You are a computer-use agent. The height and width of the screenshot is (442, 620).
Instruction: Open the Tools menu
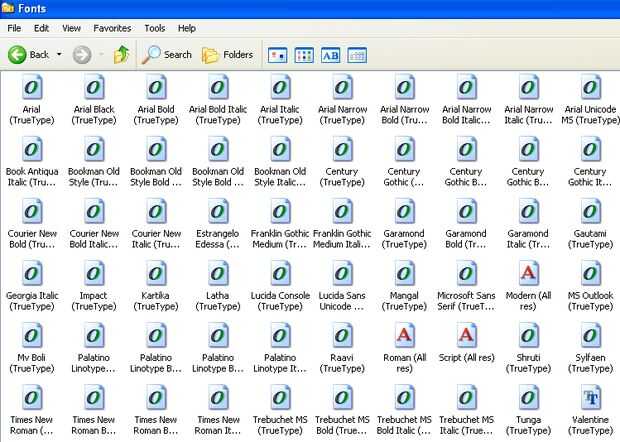(x=155, y=28)
